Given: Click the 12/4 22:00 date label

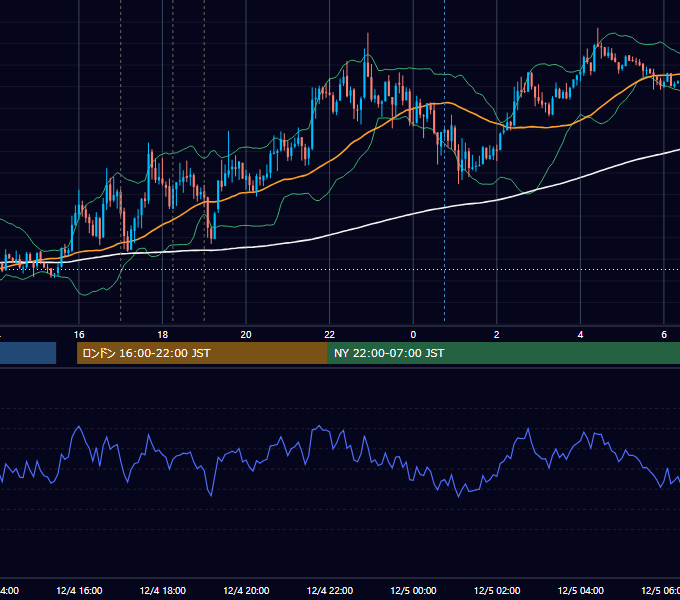Looking at the screenshot, I should point(330,591).
